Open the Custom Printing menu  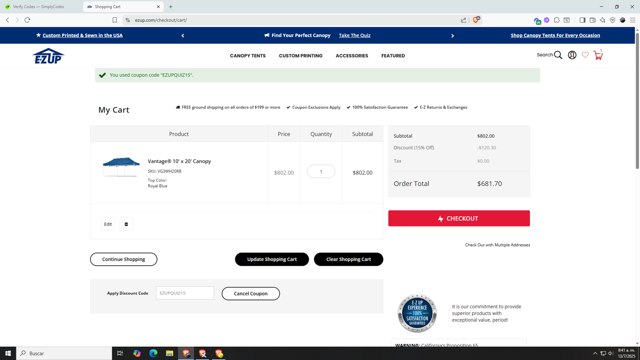tap(300, 56)
